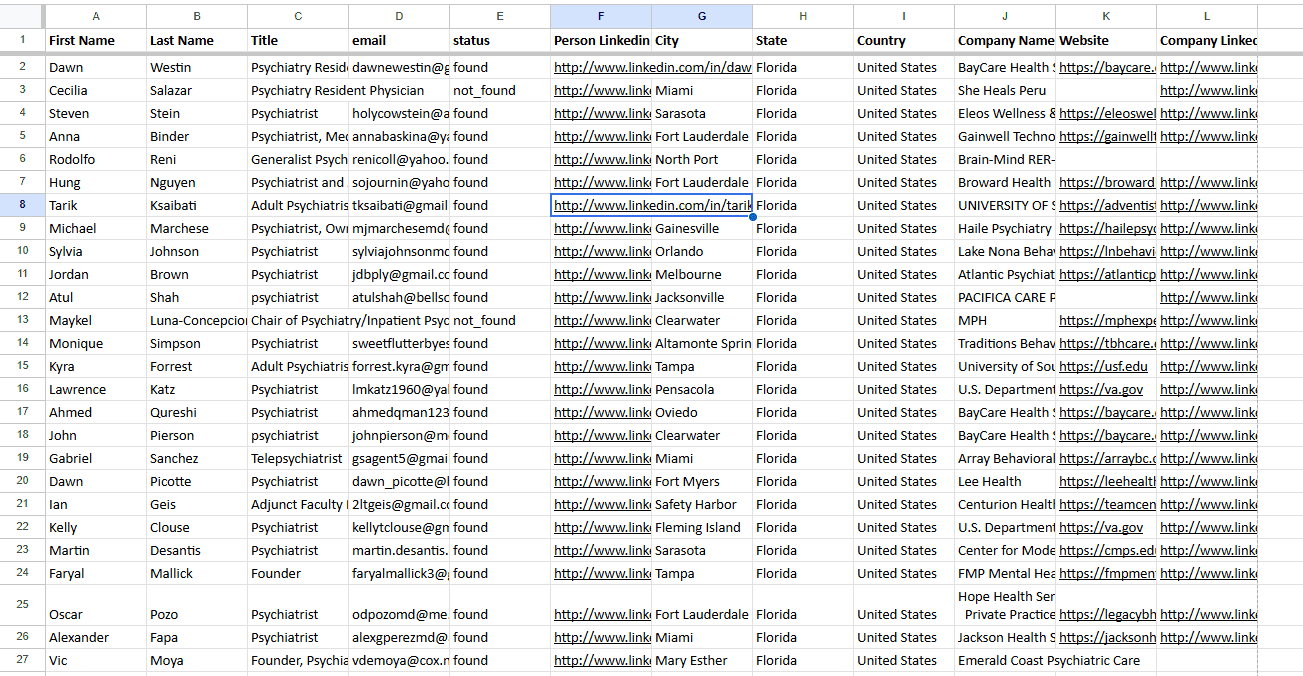1303x676 pixels.
Task: Select row 8 header number
Action: (x=22, y=205)
